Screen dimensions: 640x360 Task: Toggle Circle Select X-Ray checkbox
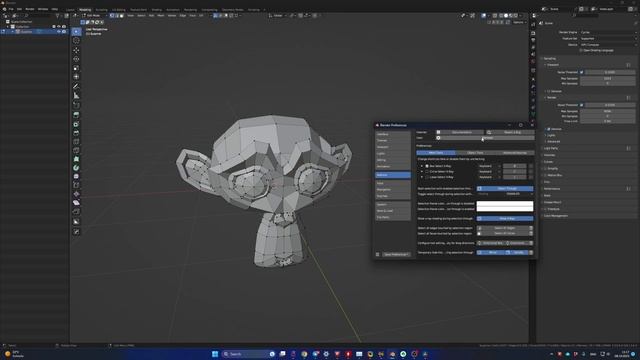[427, 171]
